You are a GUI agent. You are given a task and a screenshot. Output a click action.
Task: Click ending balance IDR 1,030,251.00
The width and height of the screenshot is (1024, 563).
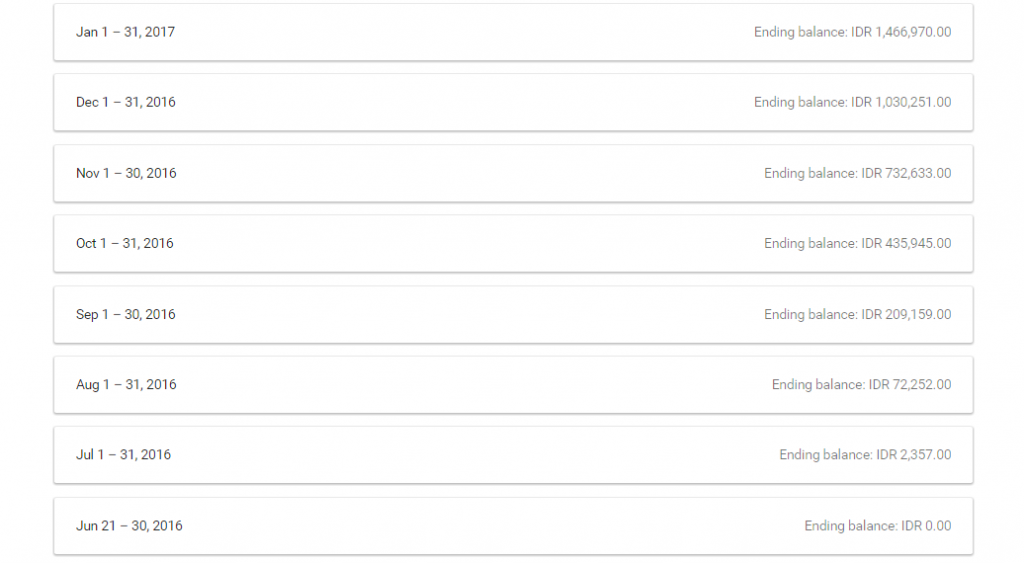coord(852,103)
